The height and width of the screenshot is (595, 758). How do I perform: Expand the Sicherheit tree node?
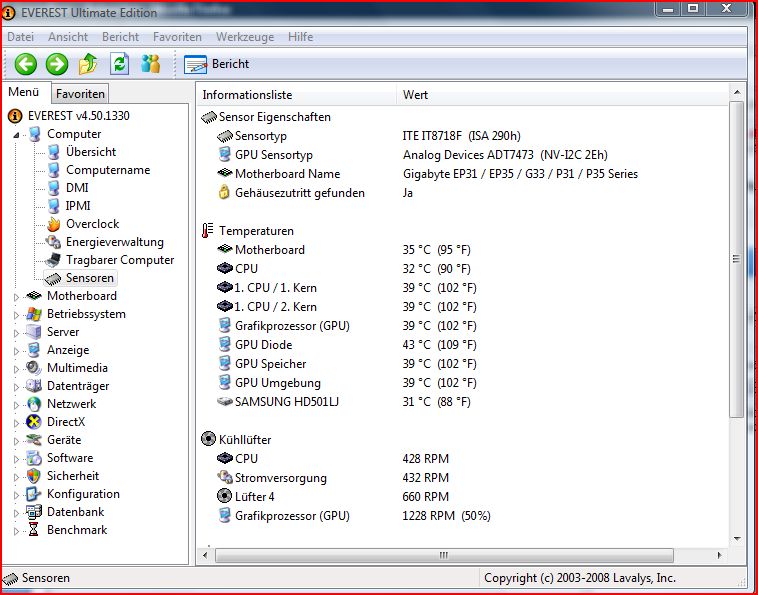point(16,477)
